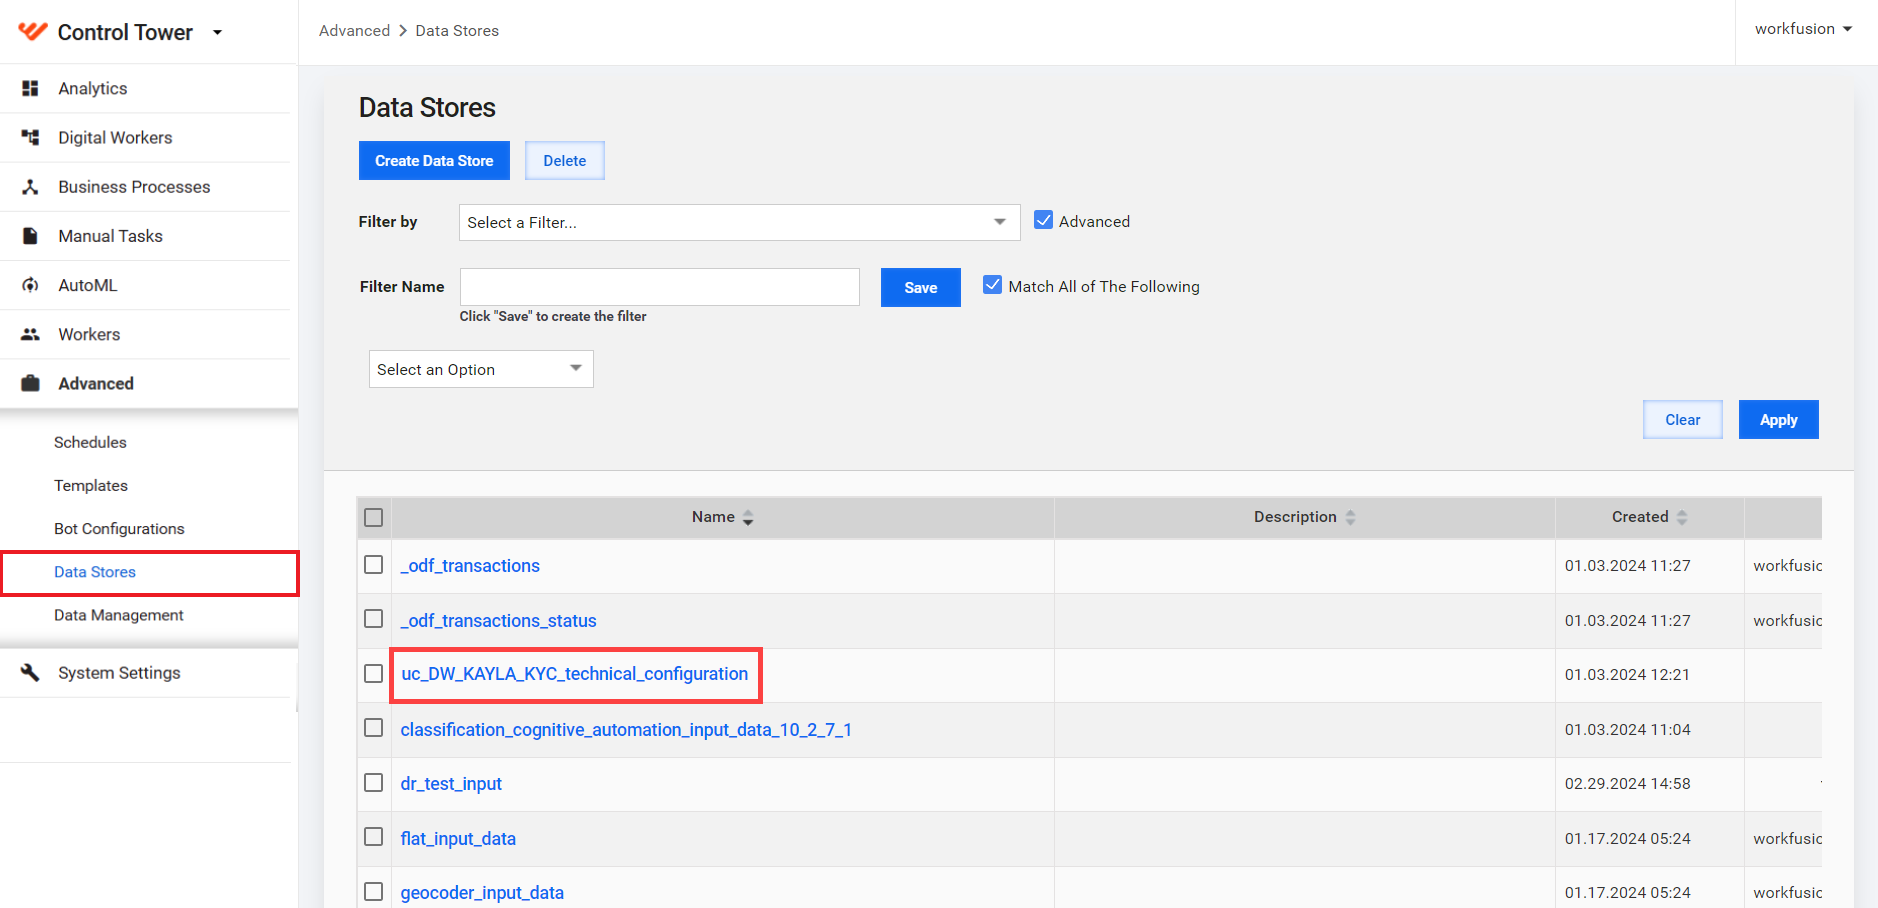Click the Apply button
Screen dimensions: 1878x908
click(1779, 419)
